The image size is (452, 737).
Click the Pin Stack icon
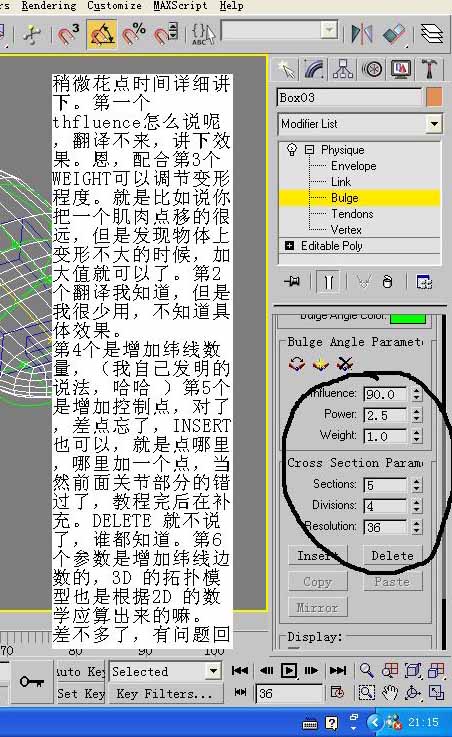tap(292, 282)
